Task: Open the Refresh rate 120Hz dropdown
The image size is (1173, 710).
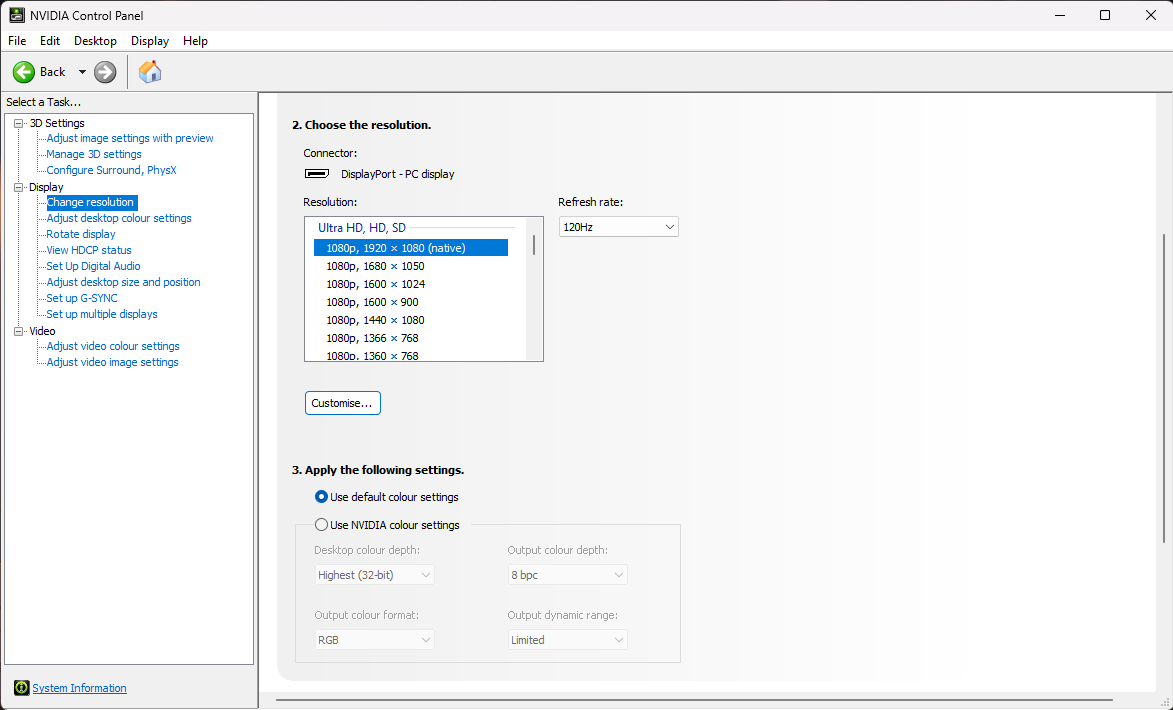Action: point(619,227)
